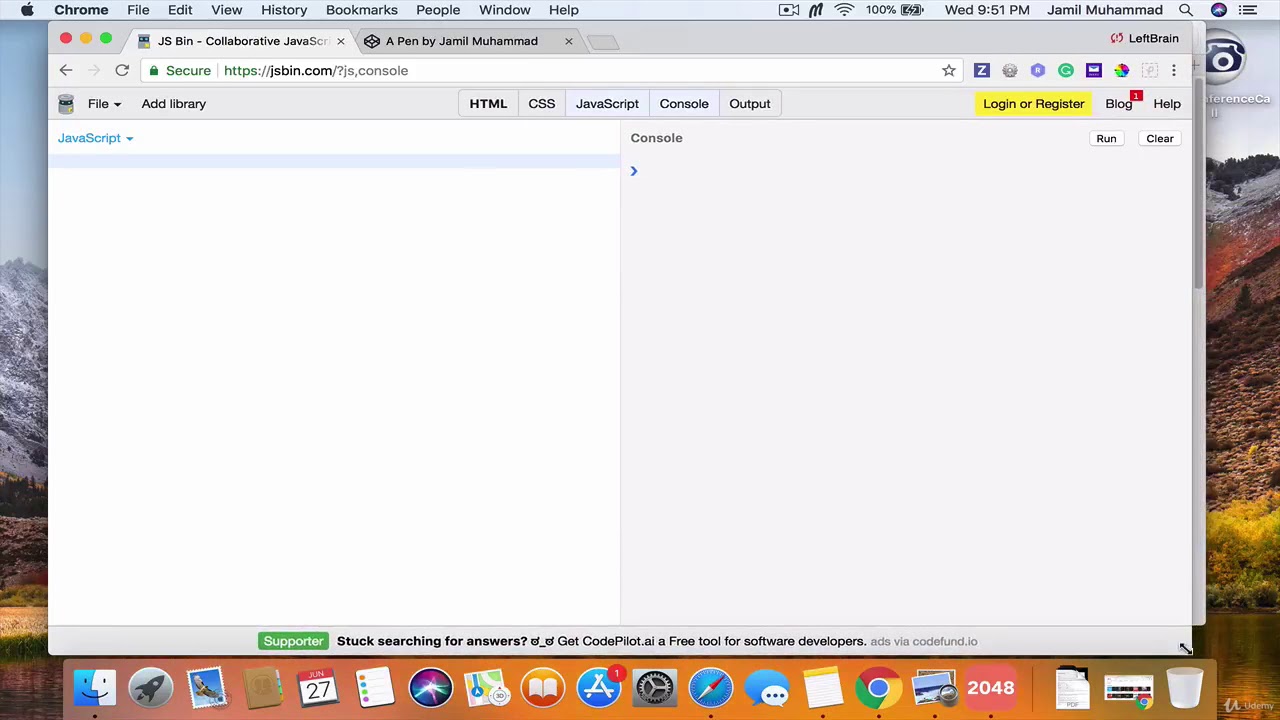Expand the JavaScript language dropdown
Image resolution: width=1280 pixels, height=720 pixels.
(x=95, y=138)
